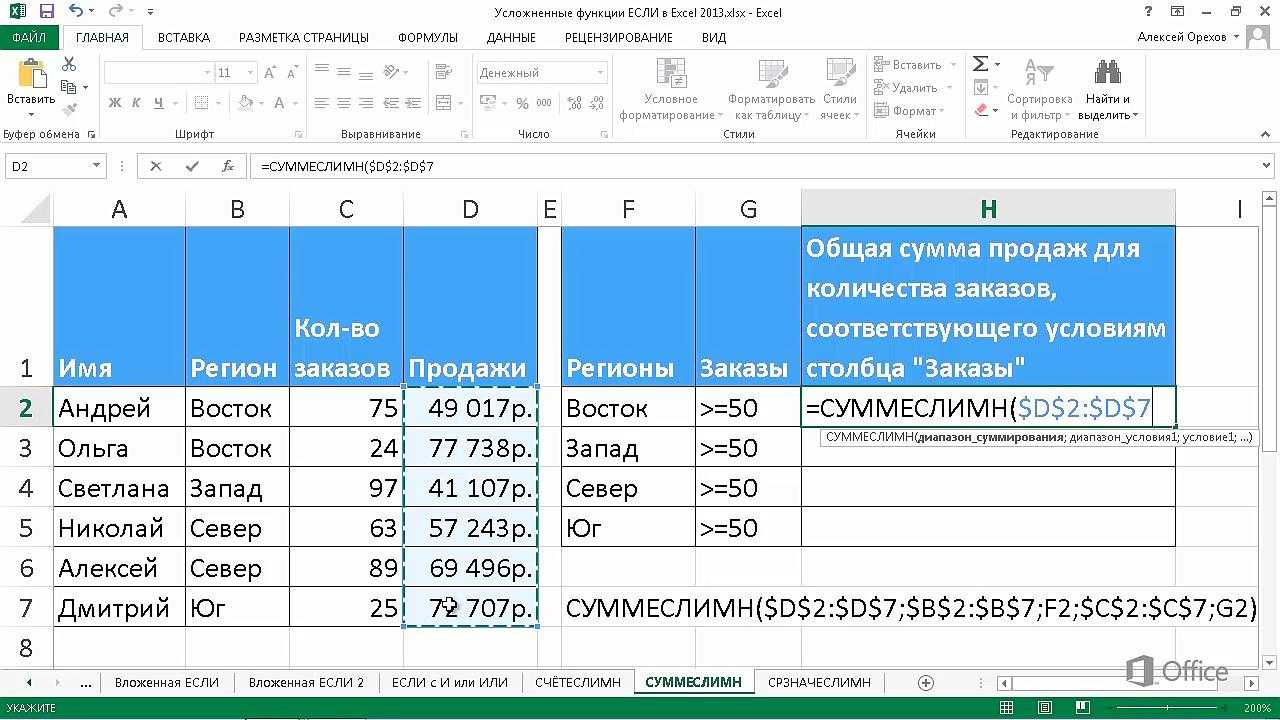Switch to the ДАННЫЕ ribbon tab

tap(511, 37)
